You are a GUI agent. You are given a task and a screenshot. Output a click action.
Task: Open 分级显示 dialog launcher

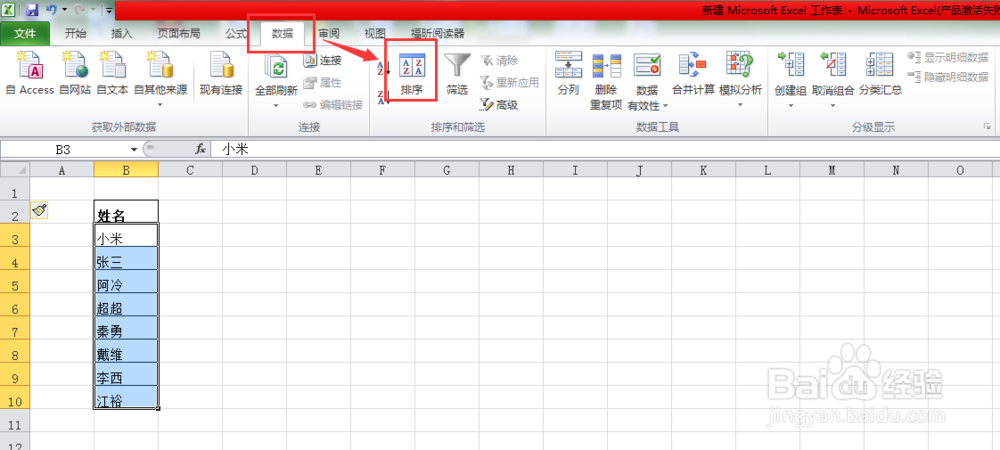point(987,127)
